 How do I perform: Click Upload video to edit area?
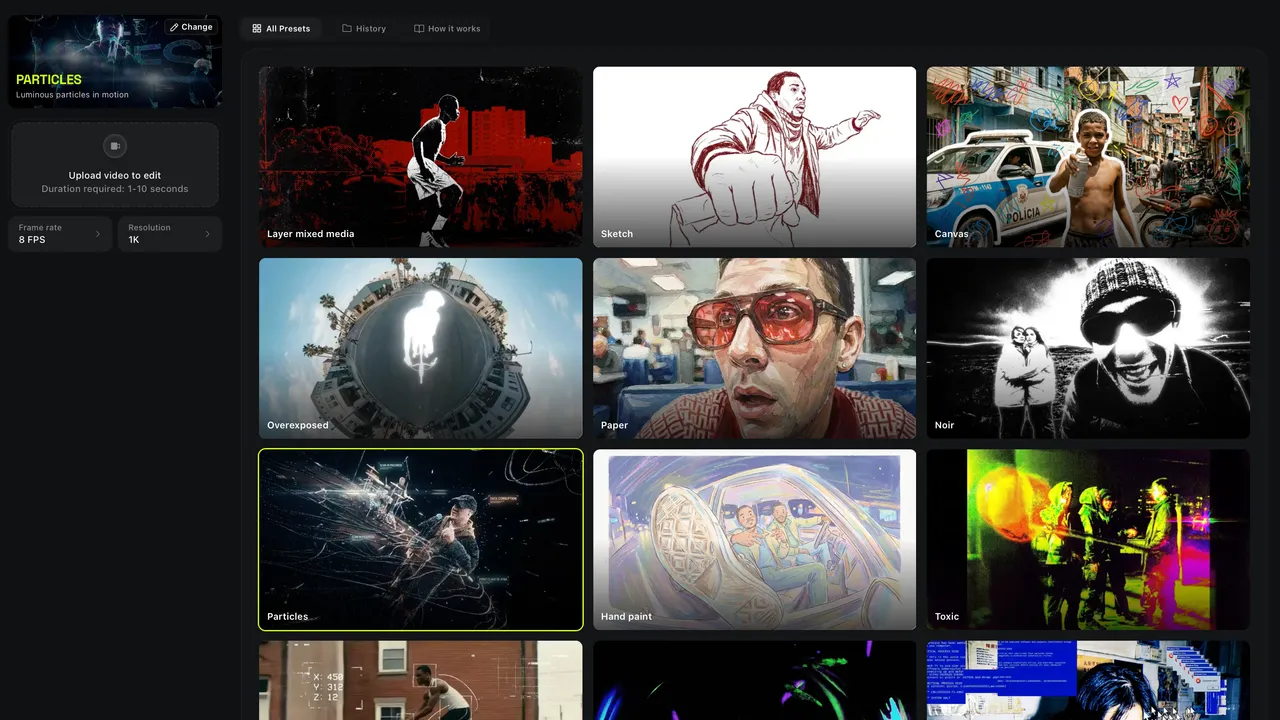115,165
